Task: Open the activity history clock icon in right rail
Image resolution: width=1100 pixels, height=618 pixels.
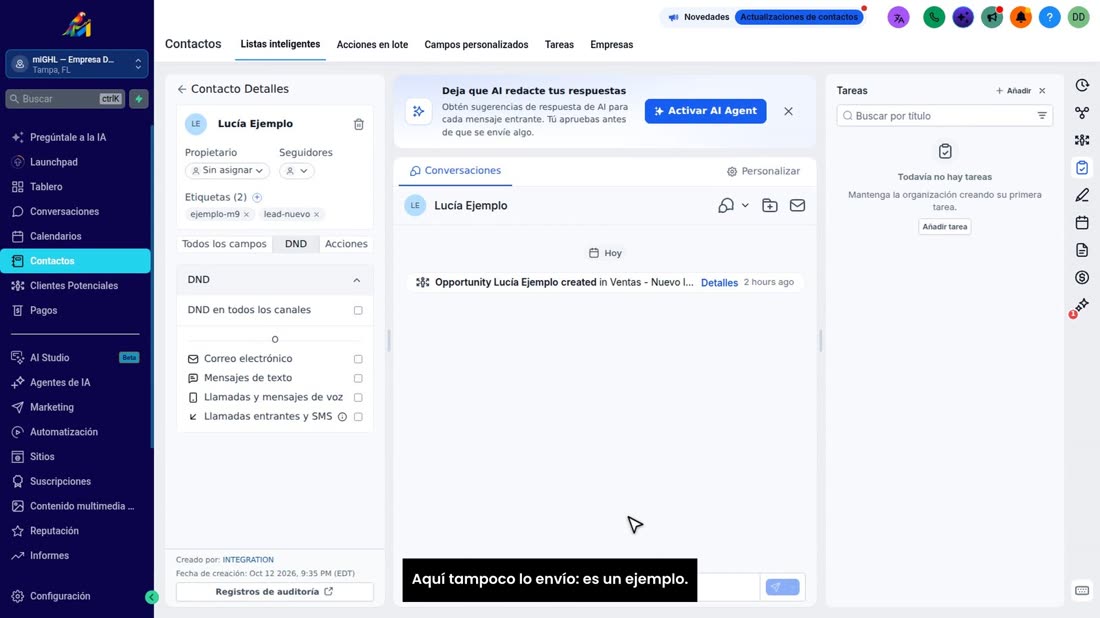Action: click(x=1082, y=86)
